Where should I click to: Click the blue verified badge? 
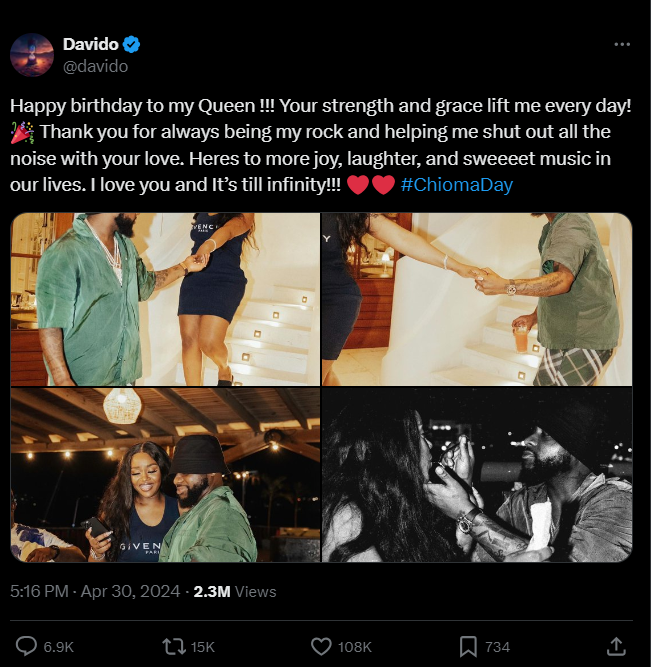(x=131, y=44)
